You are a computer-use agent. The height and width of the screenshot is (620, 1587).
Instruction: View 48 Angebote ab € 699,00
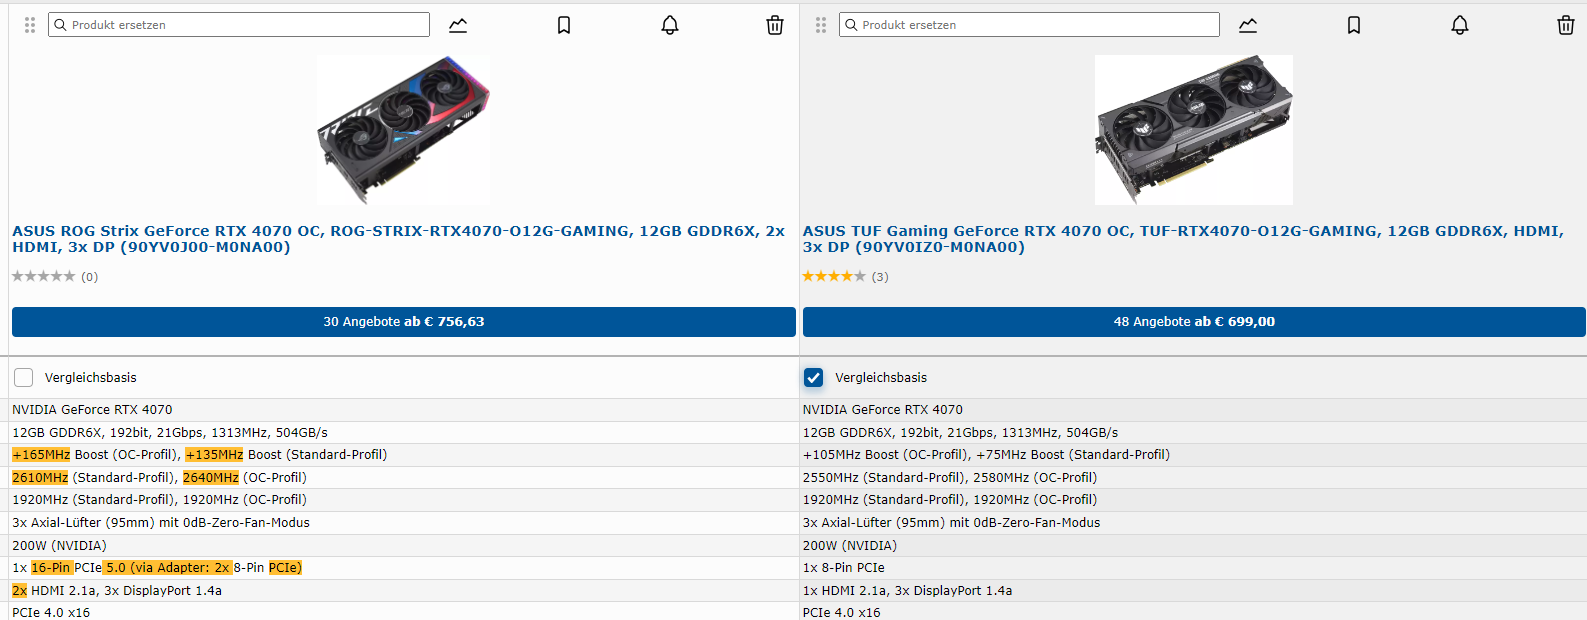coord(1194,322)
